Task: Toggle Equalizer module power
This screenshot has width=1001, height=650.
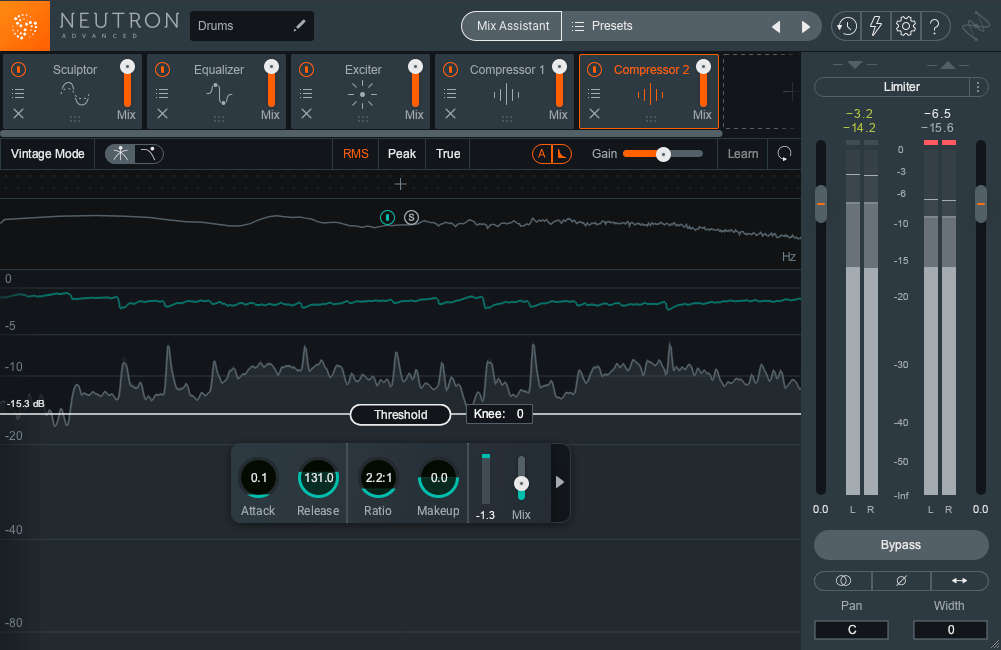Action: coord(163,69)
